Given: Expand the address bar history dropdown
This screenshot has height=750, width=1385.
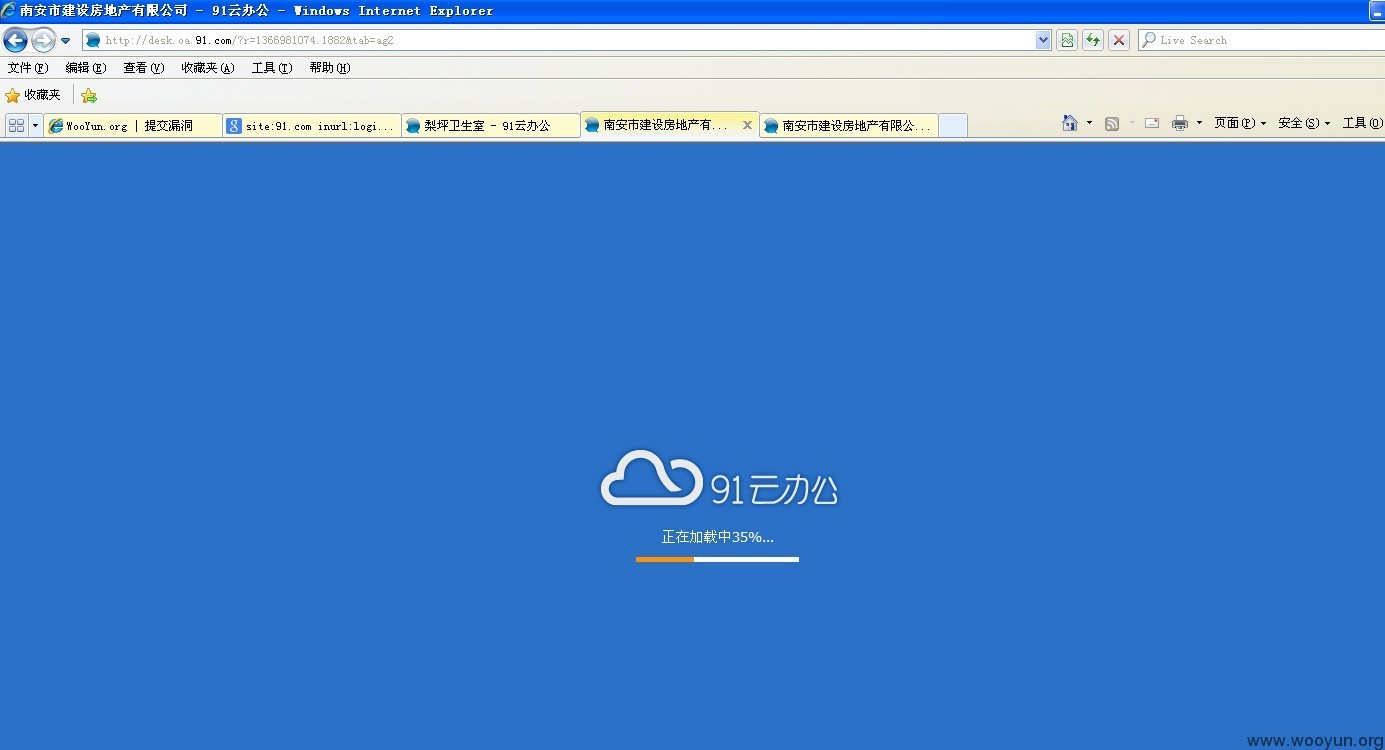Looking at the screenshot, I should pos(1044,40).
